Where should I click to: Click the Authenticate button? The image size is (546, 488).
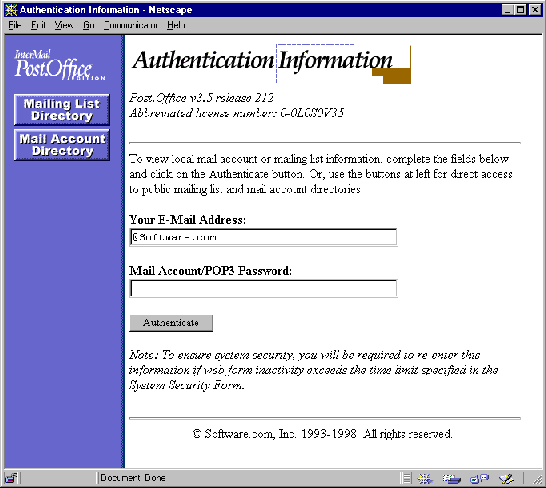171,323
